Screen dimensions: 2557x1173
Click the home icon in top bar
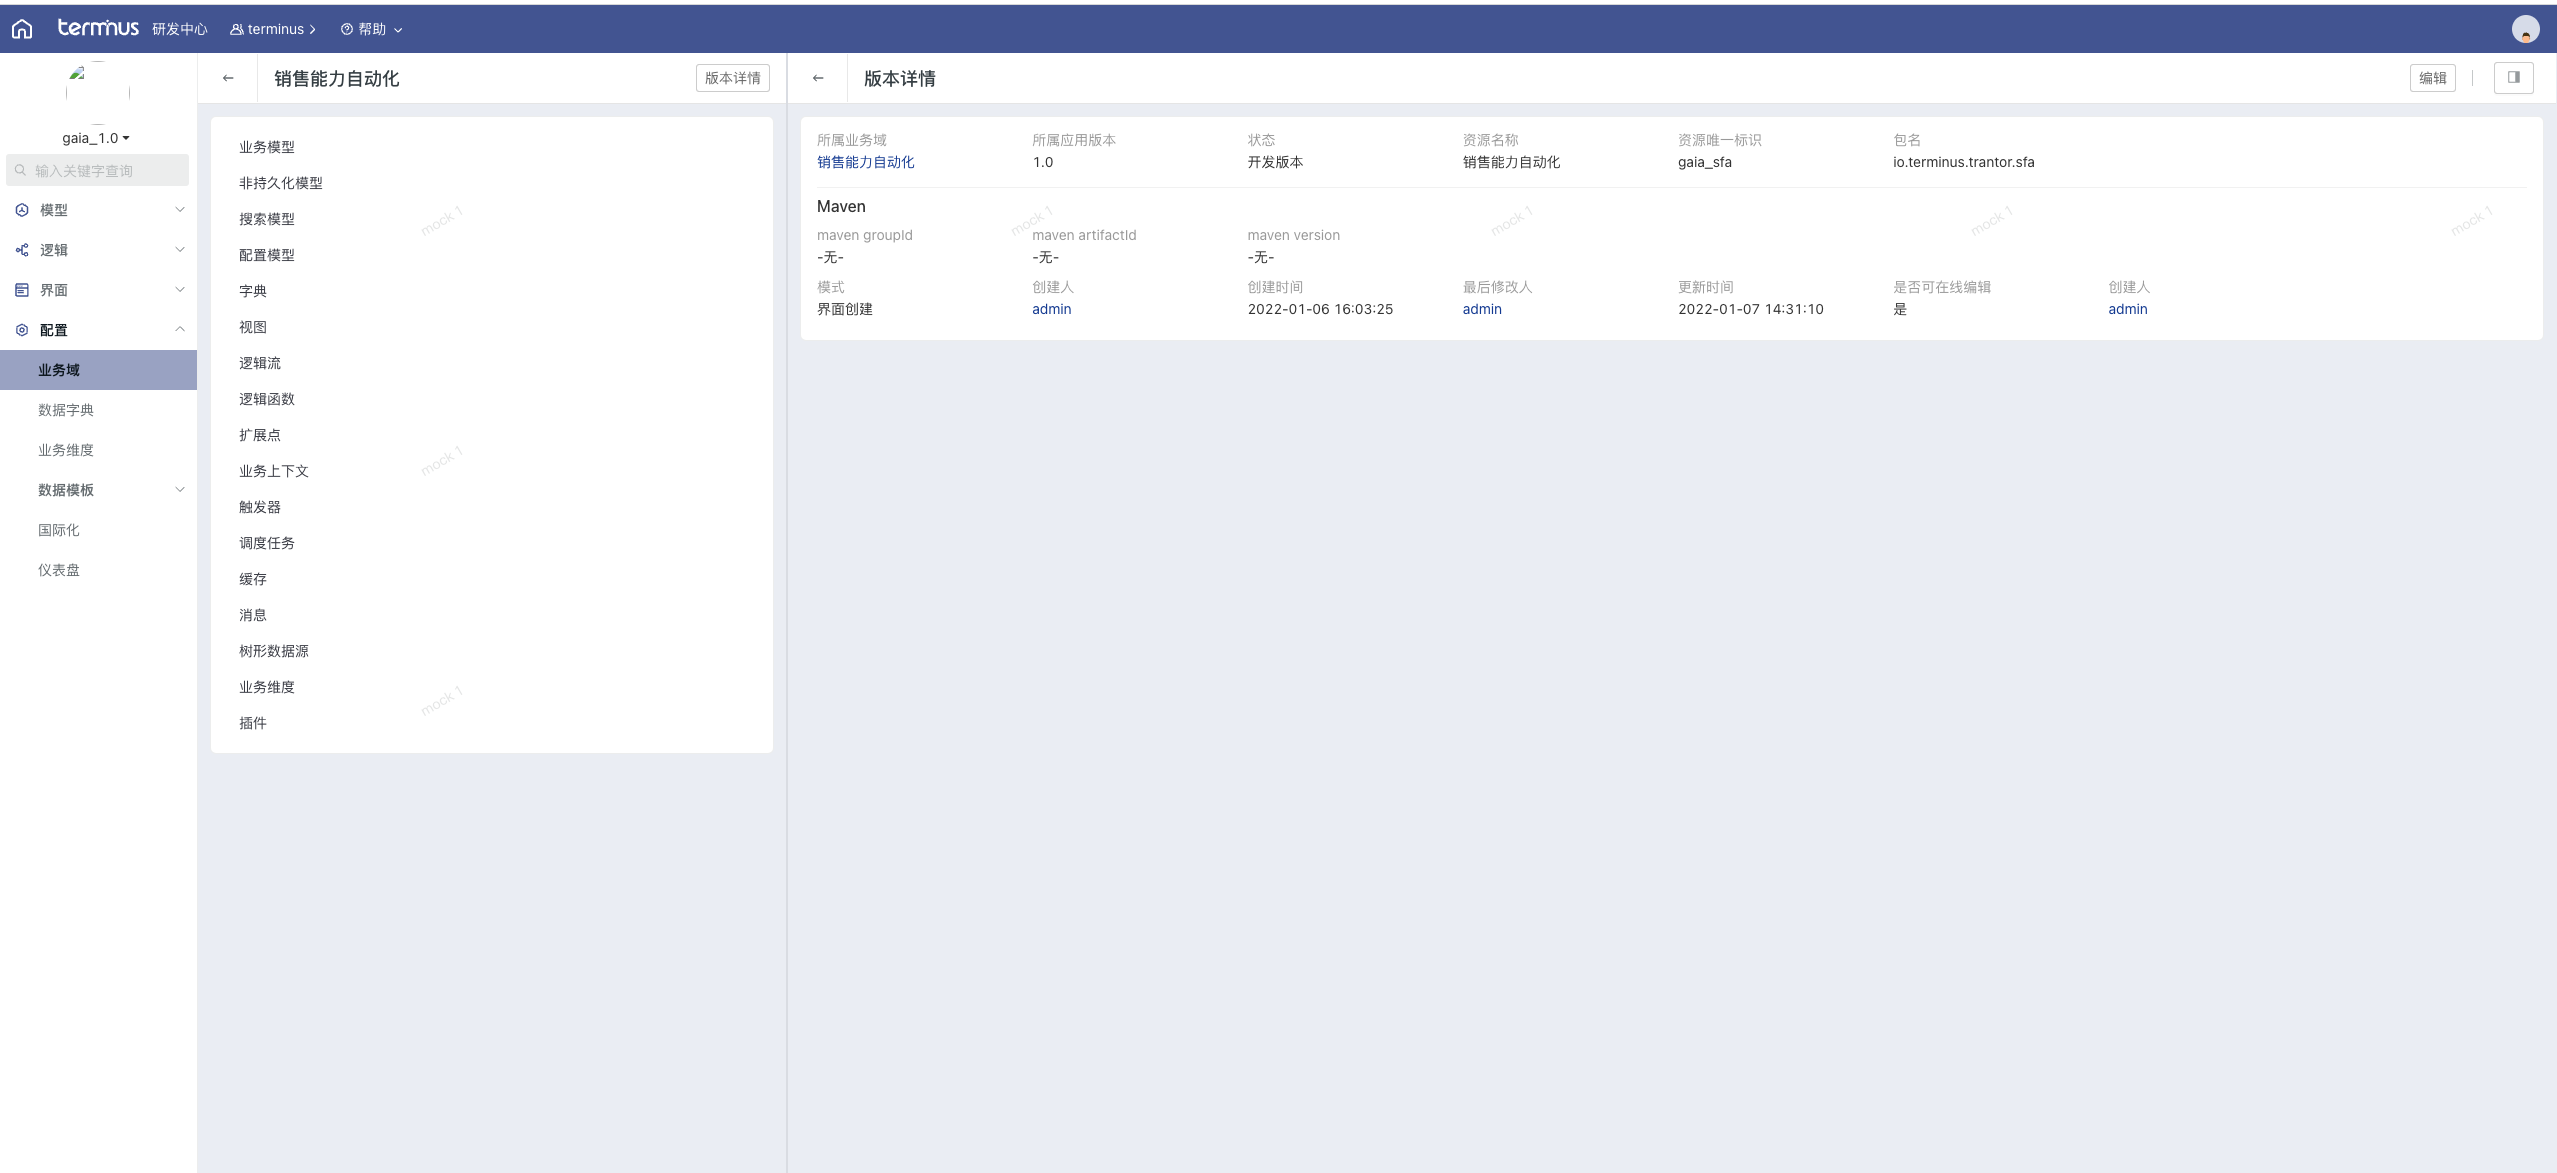click(x=22, y=29)
